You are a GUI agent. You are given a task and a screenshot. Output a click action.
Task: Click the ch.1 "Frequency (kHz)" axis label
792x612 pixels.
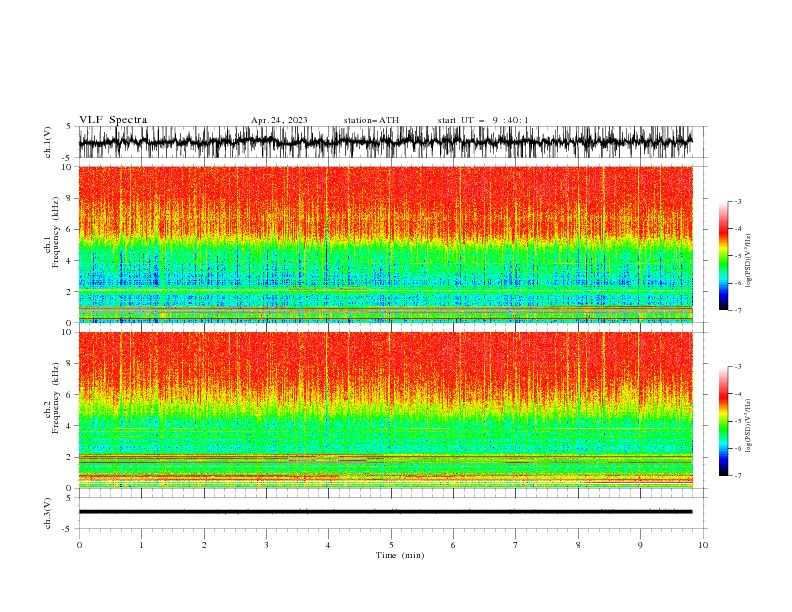click(x=56, y=233)
